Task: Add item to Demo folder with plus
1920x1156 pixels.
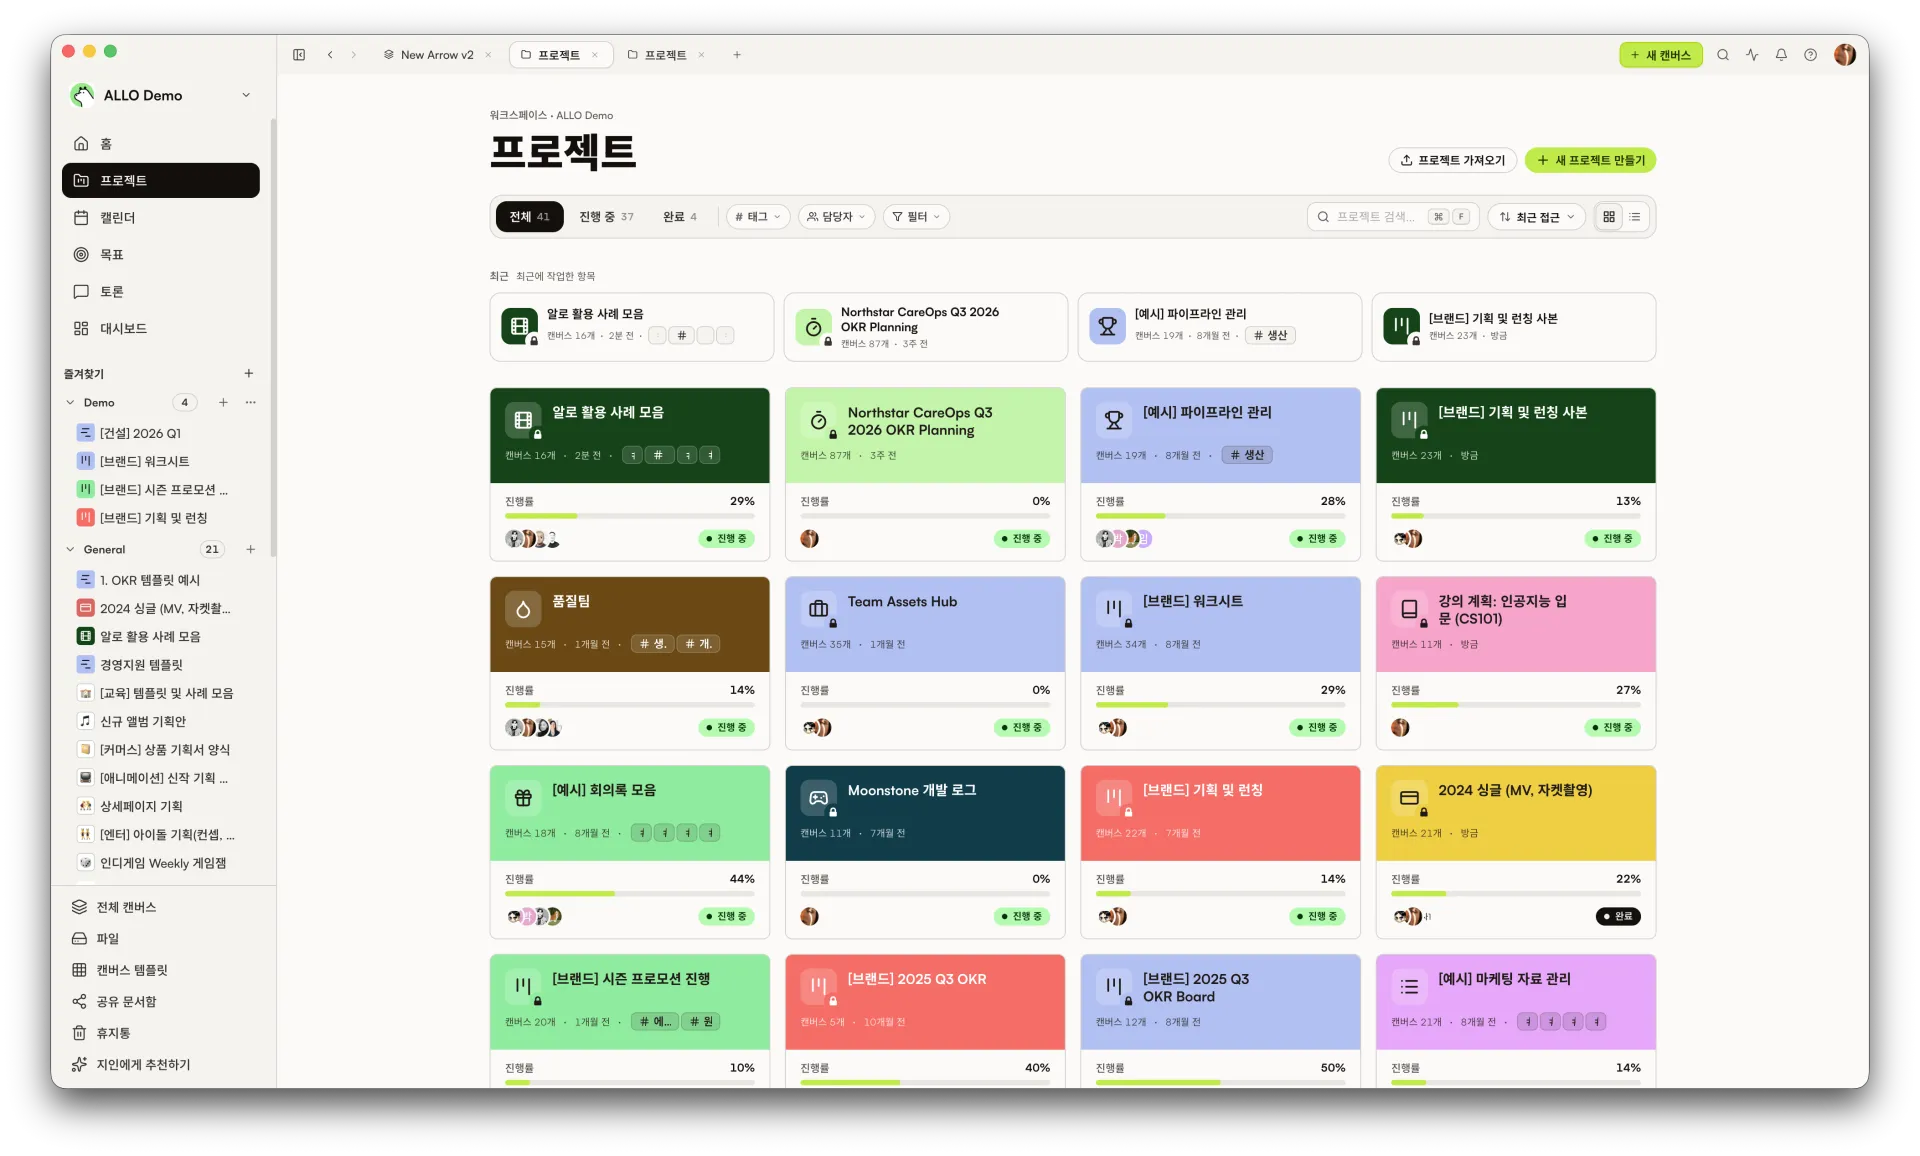Action: [223, 402]
